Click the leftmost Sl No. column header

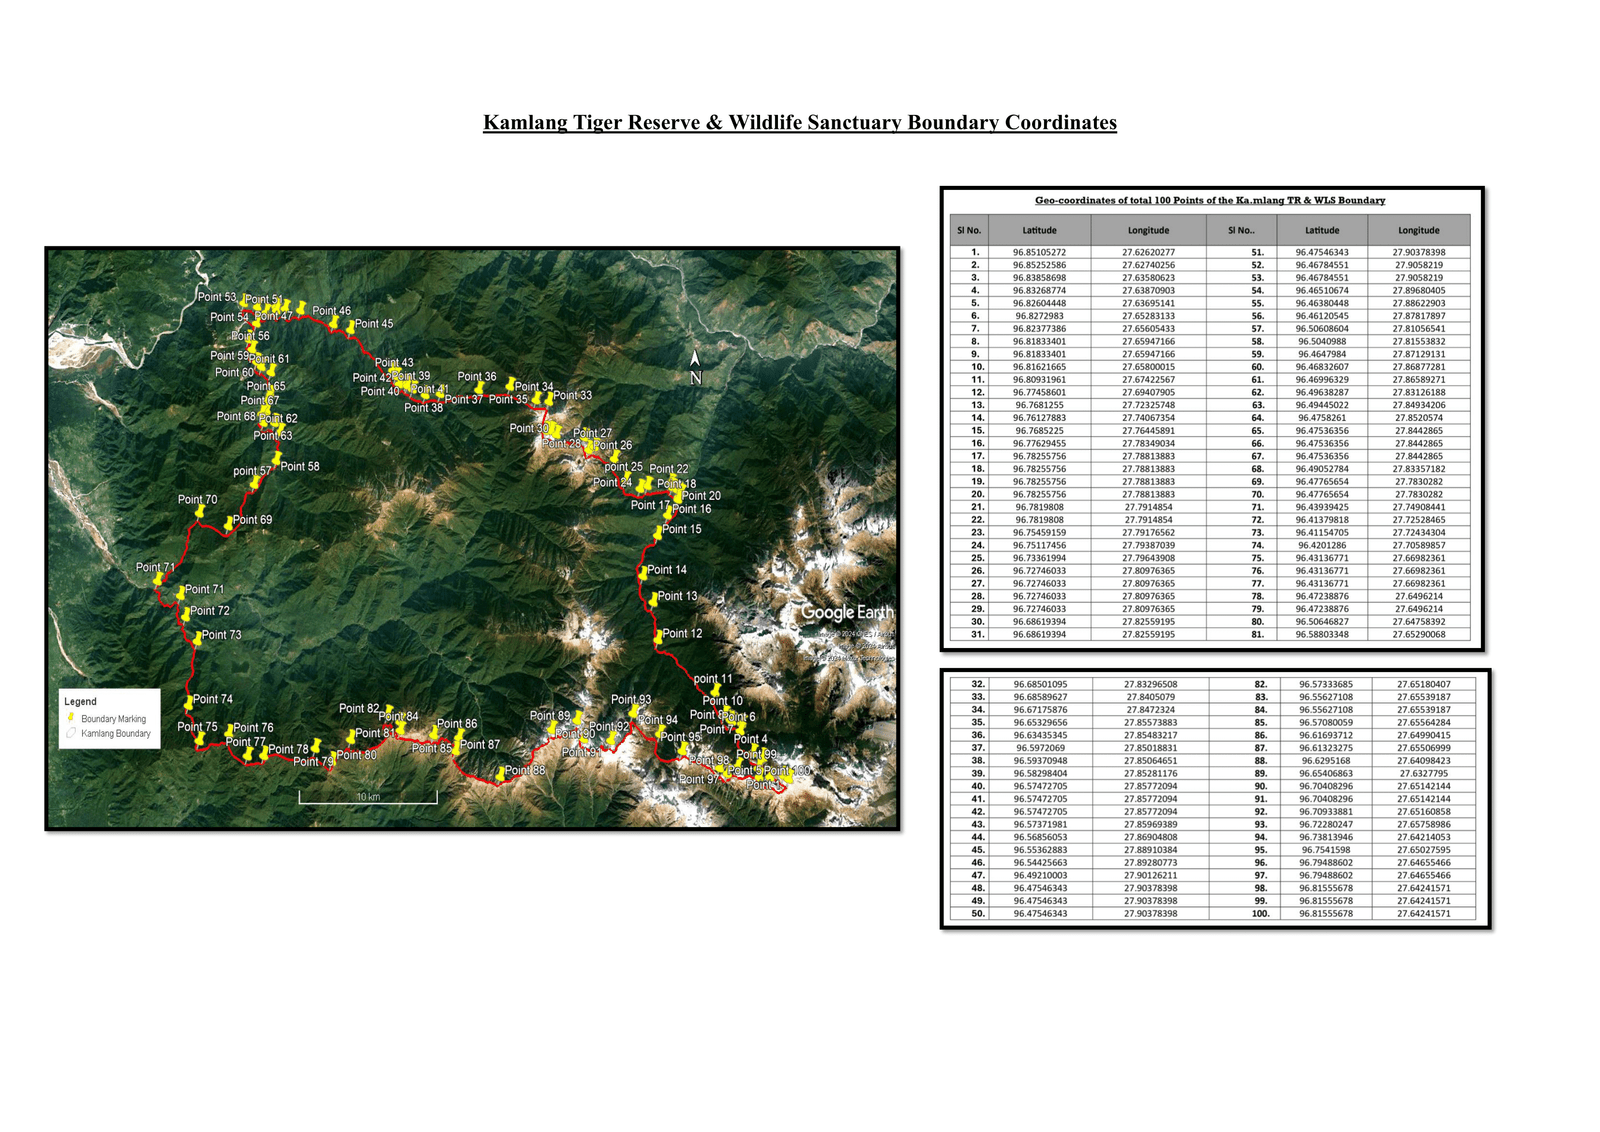pos(969,230)
